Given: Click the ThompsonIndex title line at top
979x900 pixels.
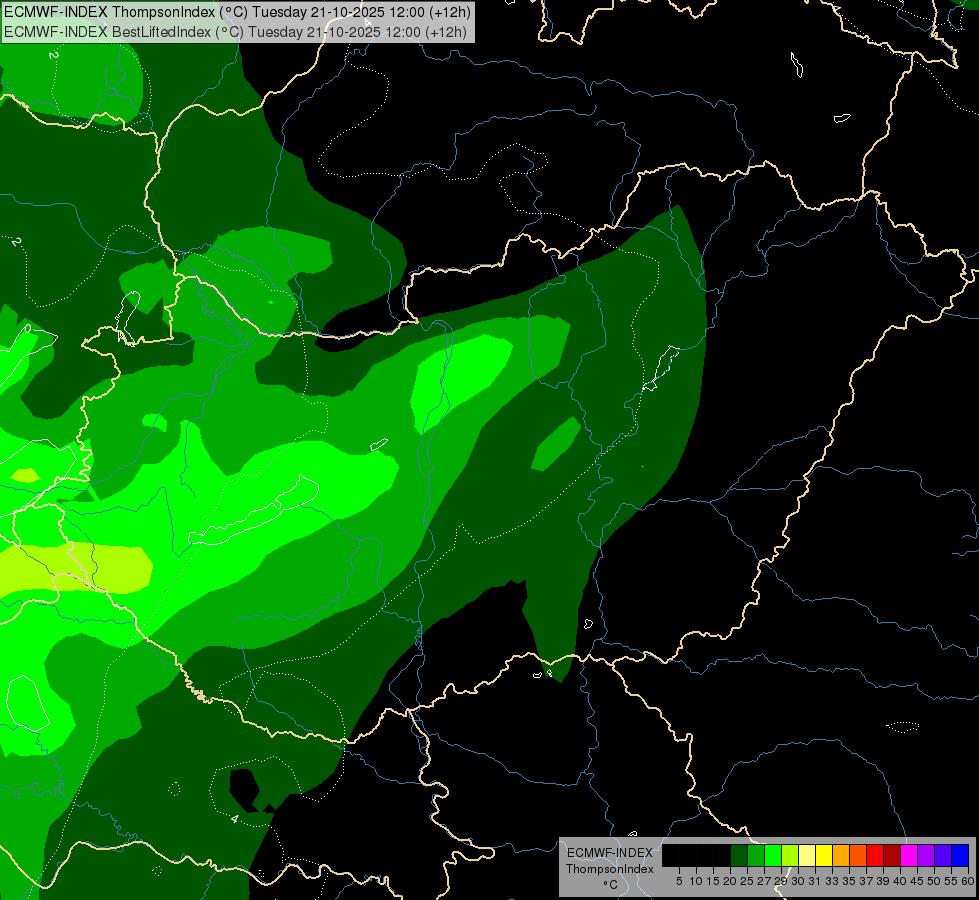Looking at the screenshot, I should point(237,12).
